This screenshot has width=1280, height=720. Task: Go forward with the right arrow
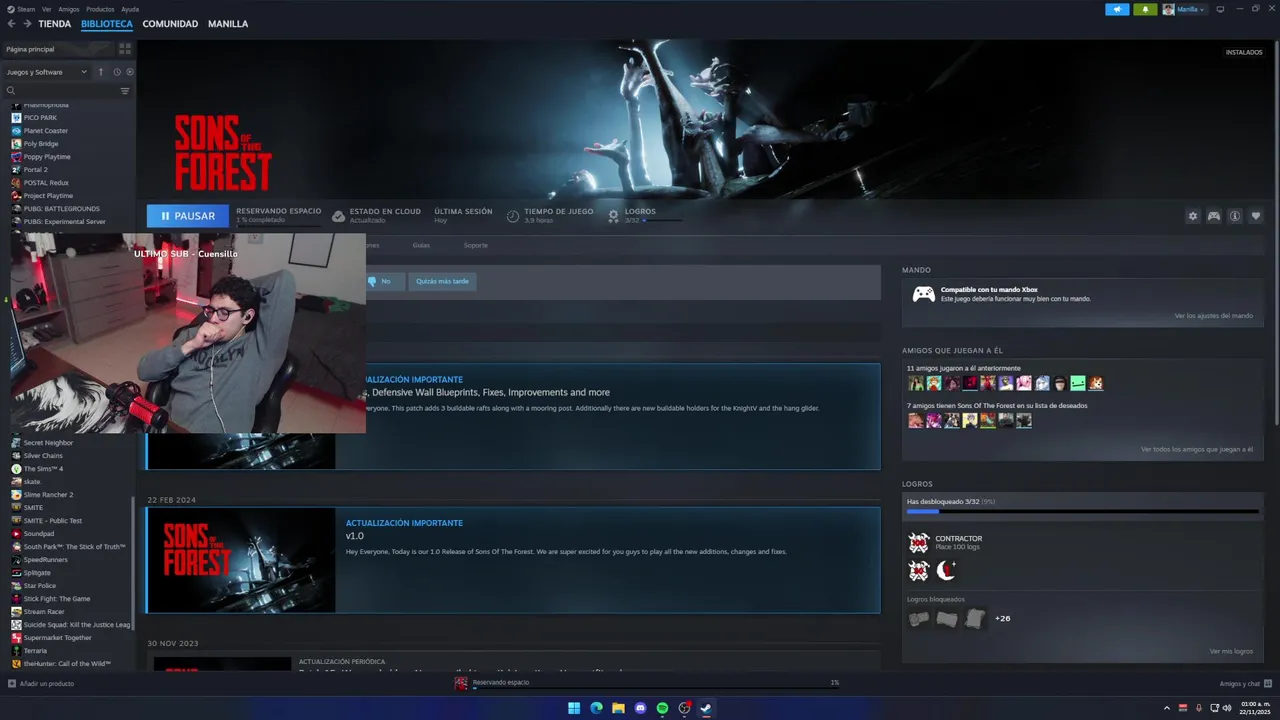[26, 24]
